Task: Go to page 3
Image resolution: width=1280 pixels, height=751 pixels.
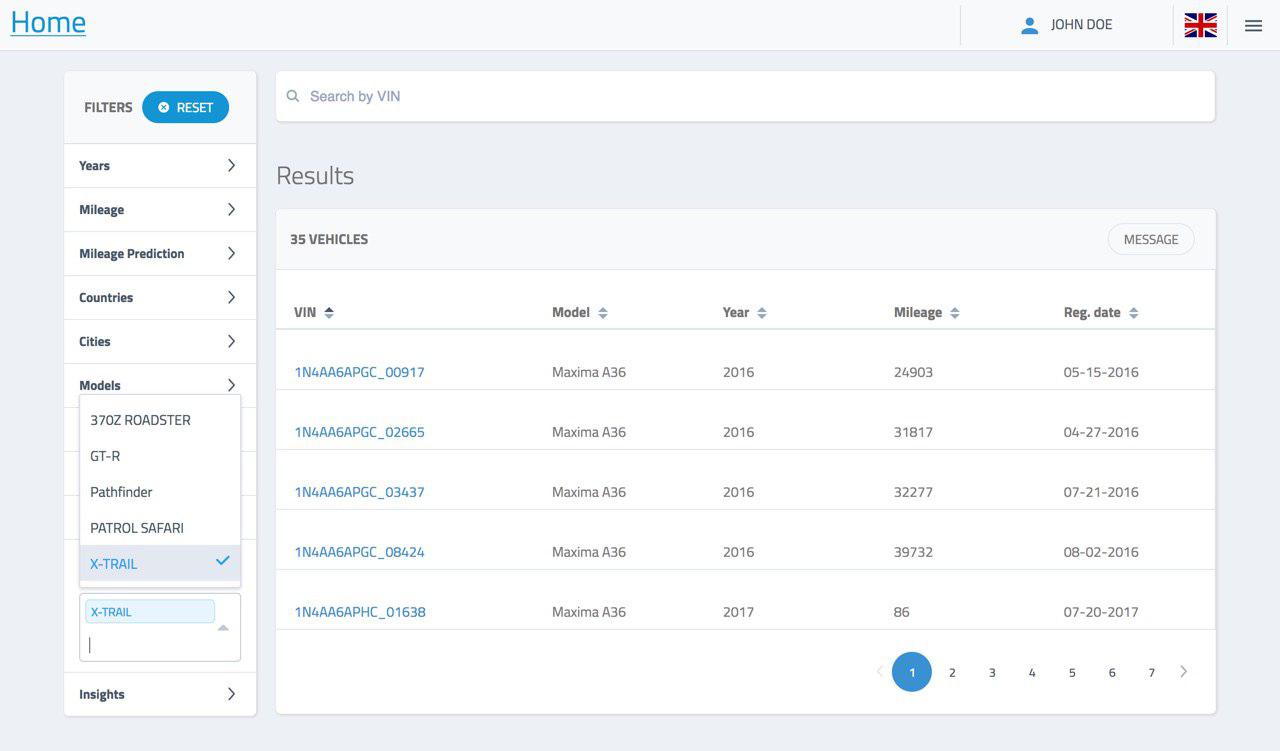Action: [992, 672]
